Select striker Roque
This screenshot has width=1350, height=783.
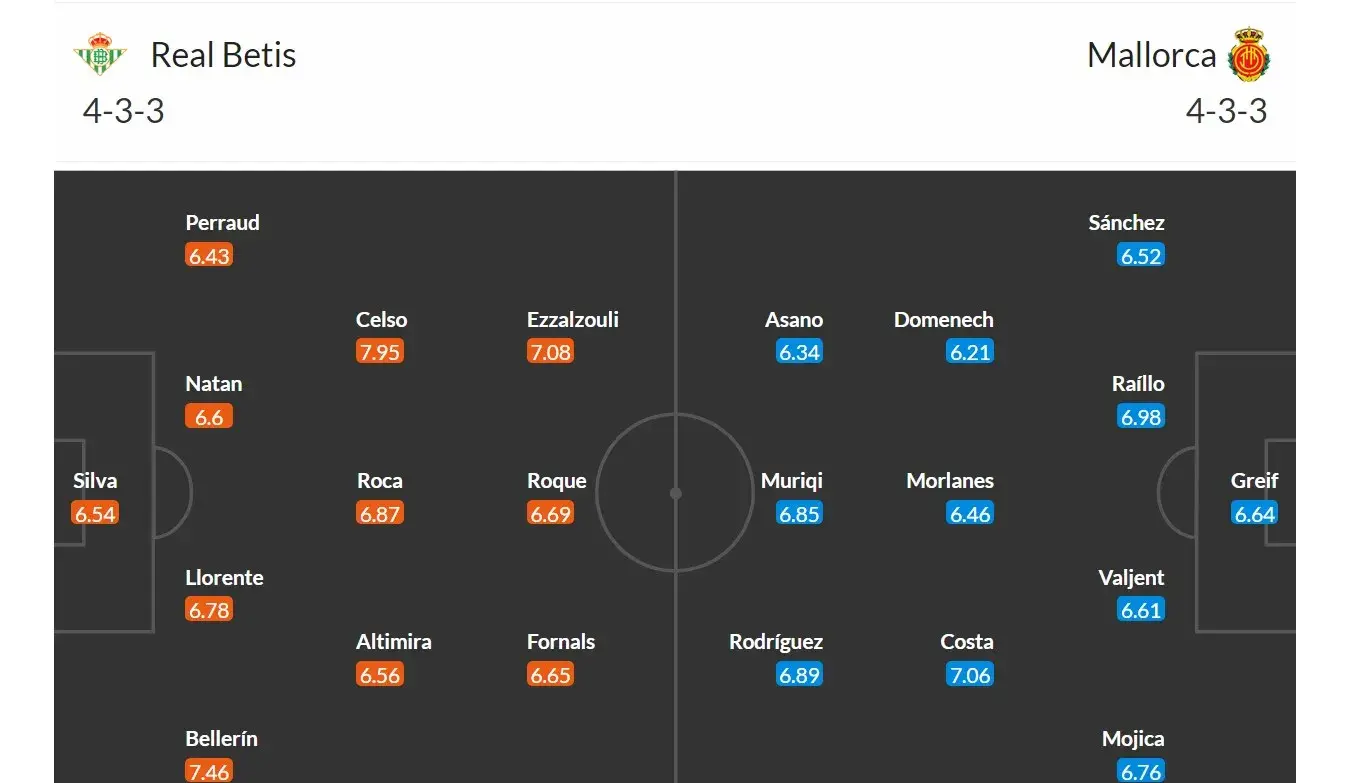(x=557, y=481)
